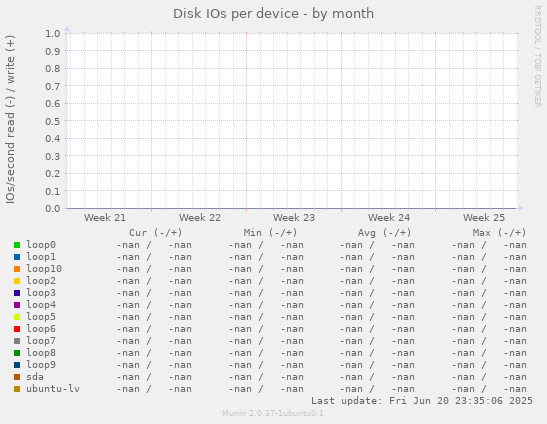This screenshot has height=424, width=547.
Task: Click the loop1 blue legend swatch
Action: coord(17,257)
